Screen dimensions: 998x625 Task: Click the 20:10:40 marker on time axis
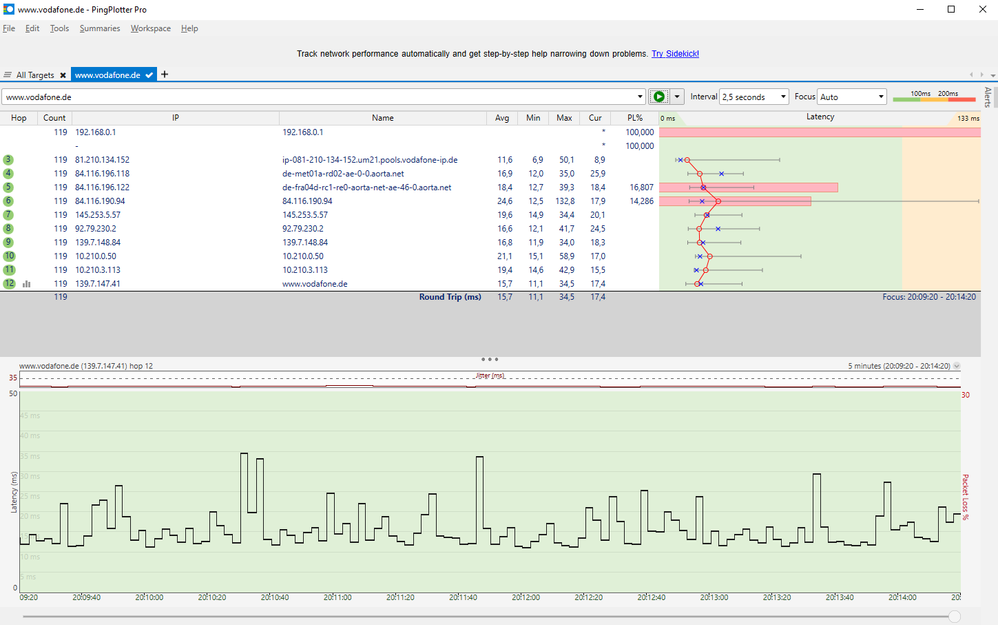[x=275, y=598]
